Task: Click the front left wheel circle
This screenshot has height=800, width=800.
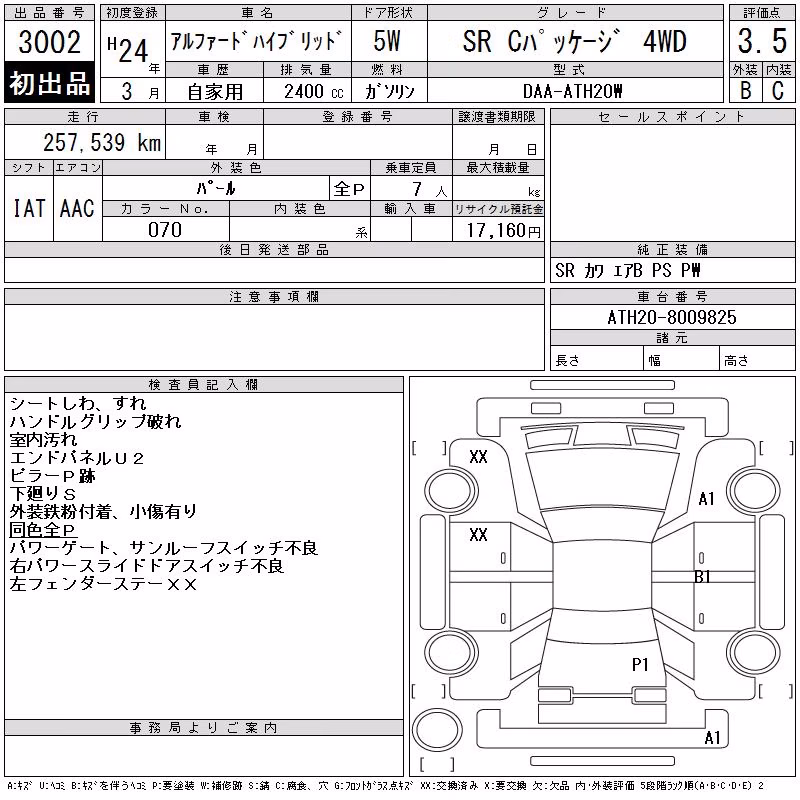Action: (x=451, y=491)
